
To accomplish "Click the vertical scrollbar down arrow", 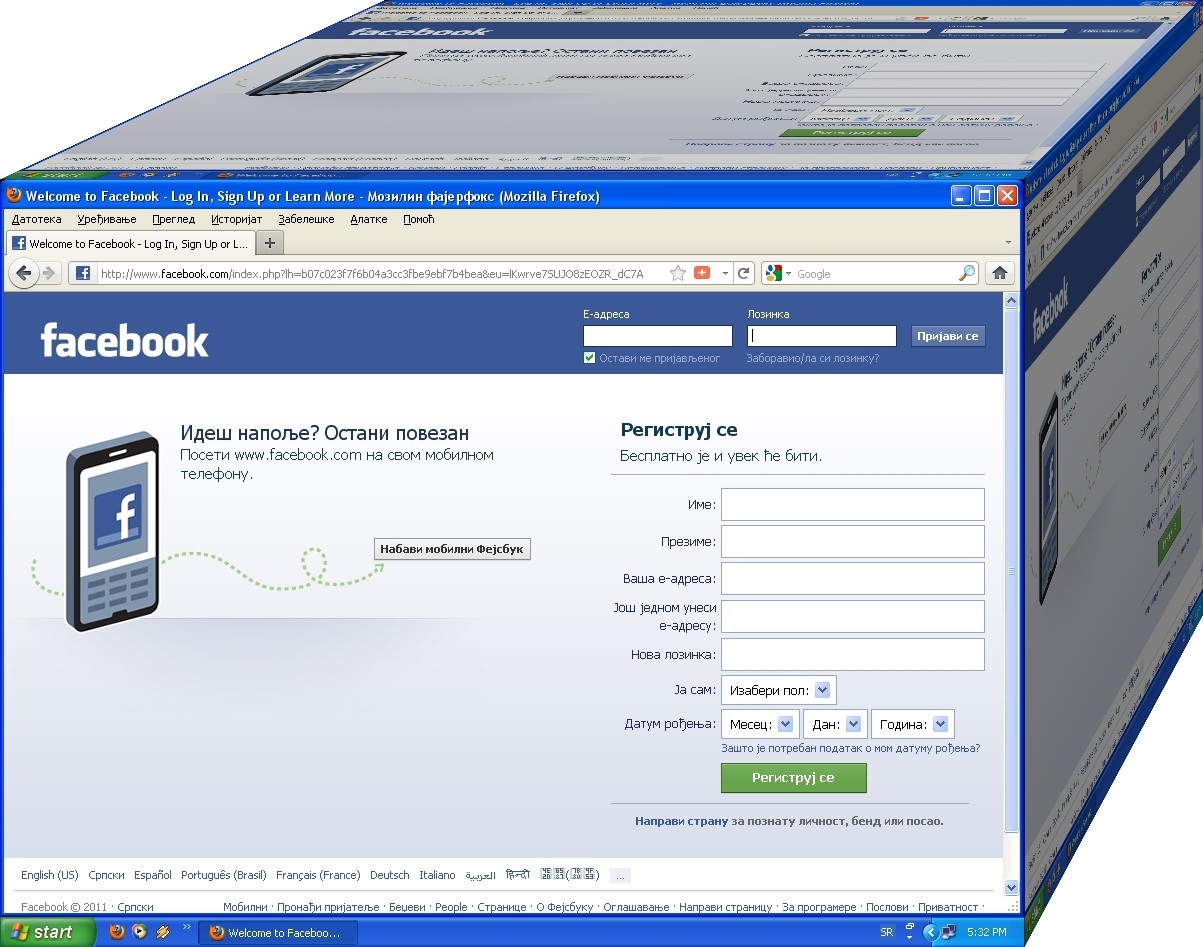I will click(x=1011, y=887).
